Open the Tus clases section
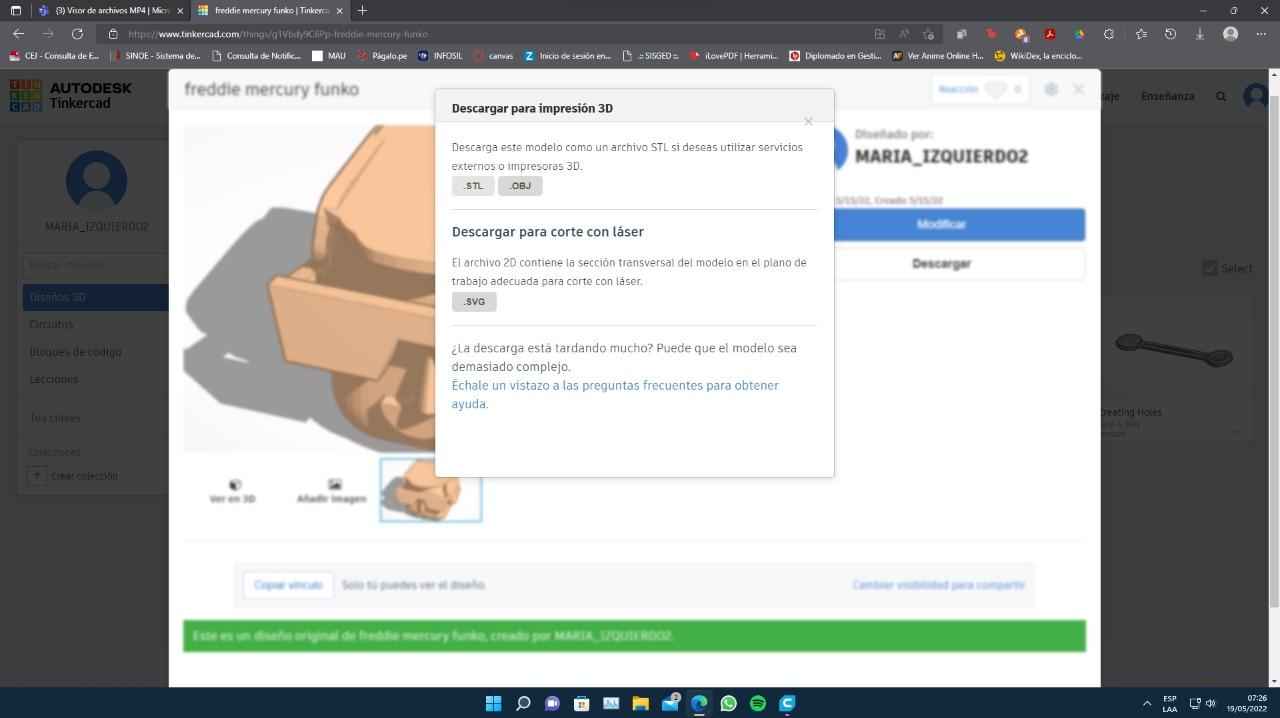Viewport: 1280px width, 718px height. [55, 418]
